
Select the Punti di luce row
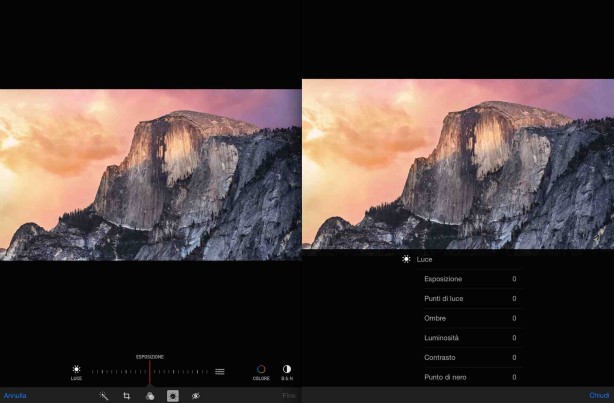473,298
